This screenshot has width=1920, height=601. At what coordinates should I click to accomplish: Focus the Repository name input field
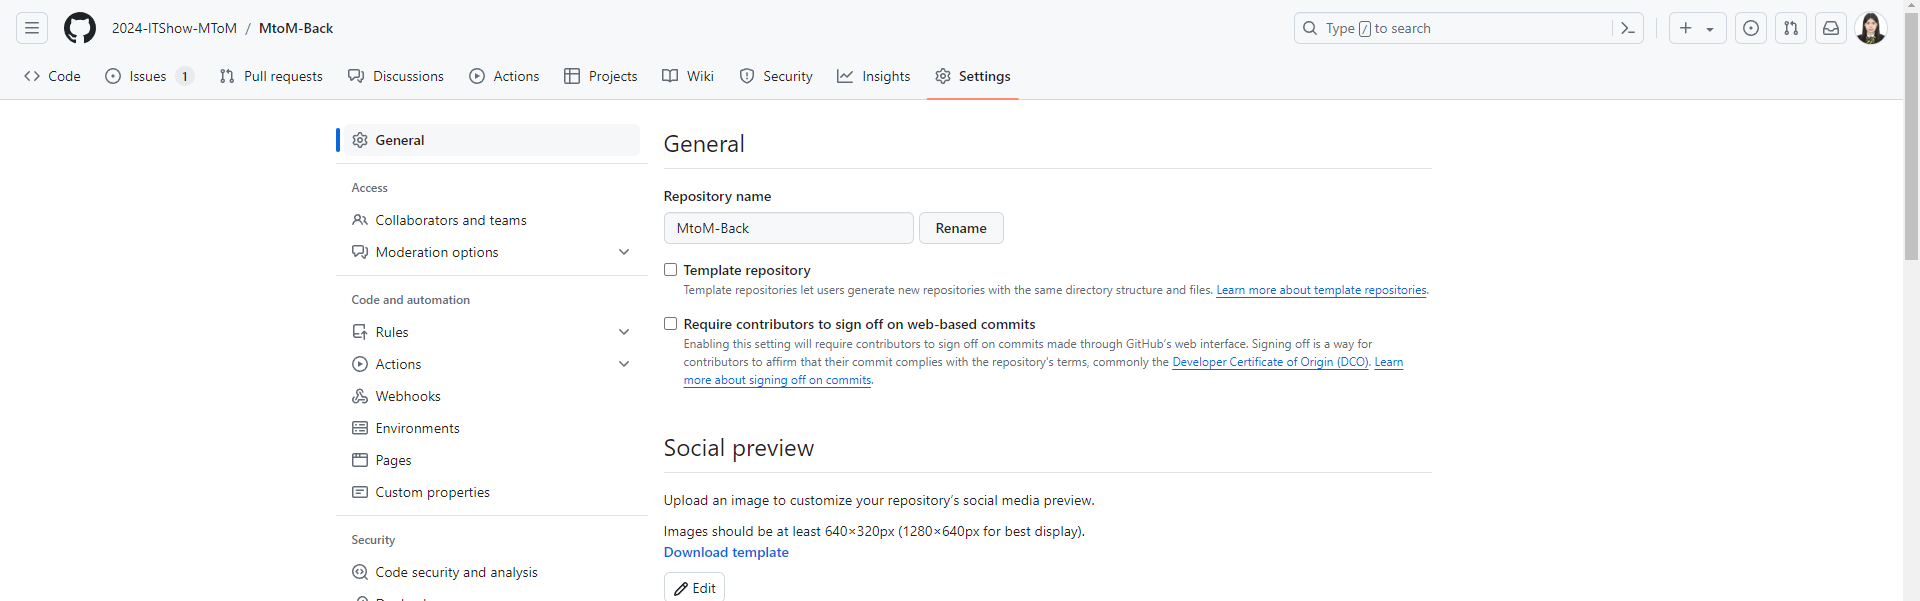coord(789,228)
